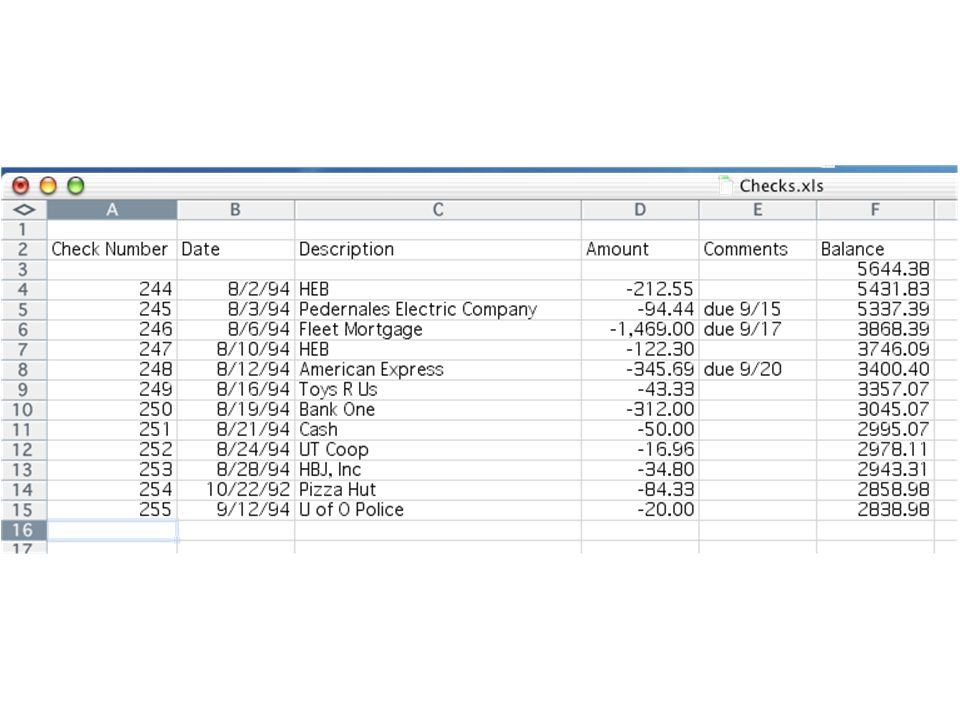The height and width of the screenshot is (720, 960).
Task: Select check number 247 cell
Action: pyautogui.click(x=112, y=350)
